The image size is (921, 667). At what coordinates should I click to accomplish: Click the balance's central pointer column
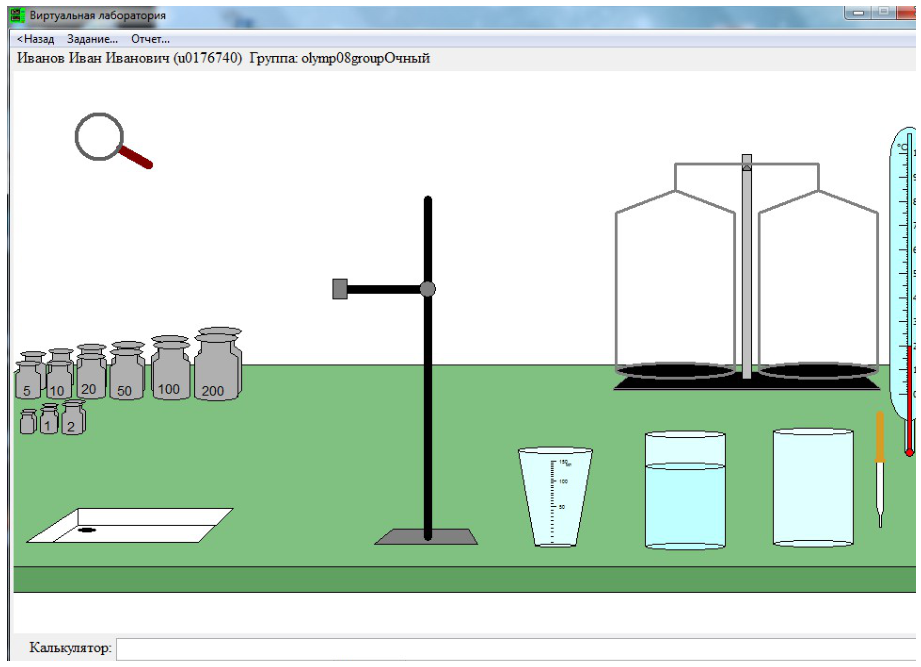click(747, 267)
